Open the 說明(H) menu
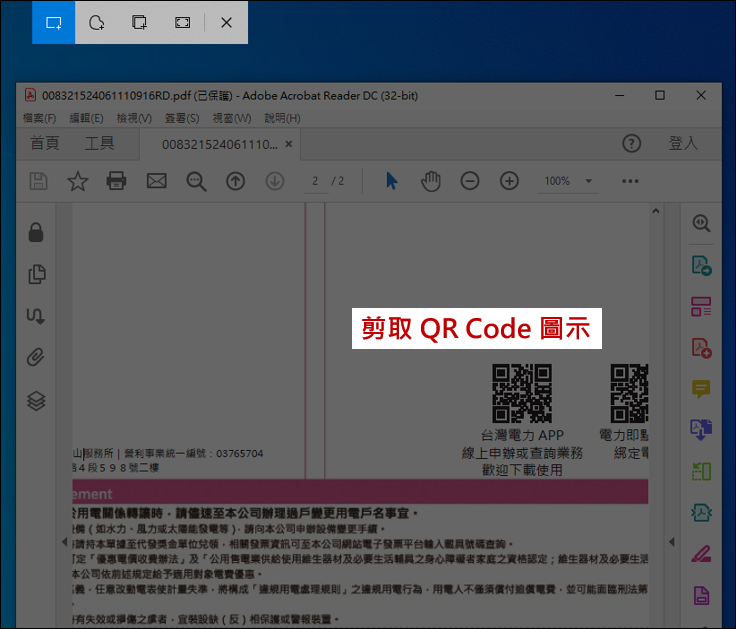Viewport: 736px width, 629px height. 282,118
